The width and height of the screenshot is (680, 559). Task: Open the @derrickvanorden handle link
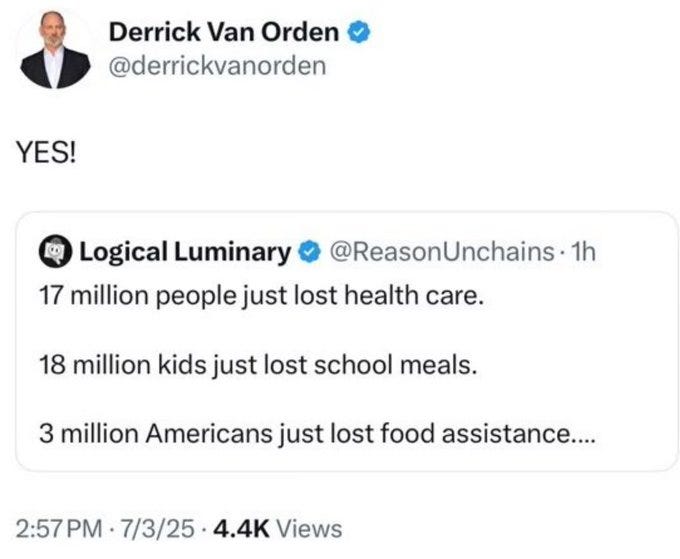216,66
